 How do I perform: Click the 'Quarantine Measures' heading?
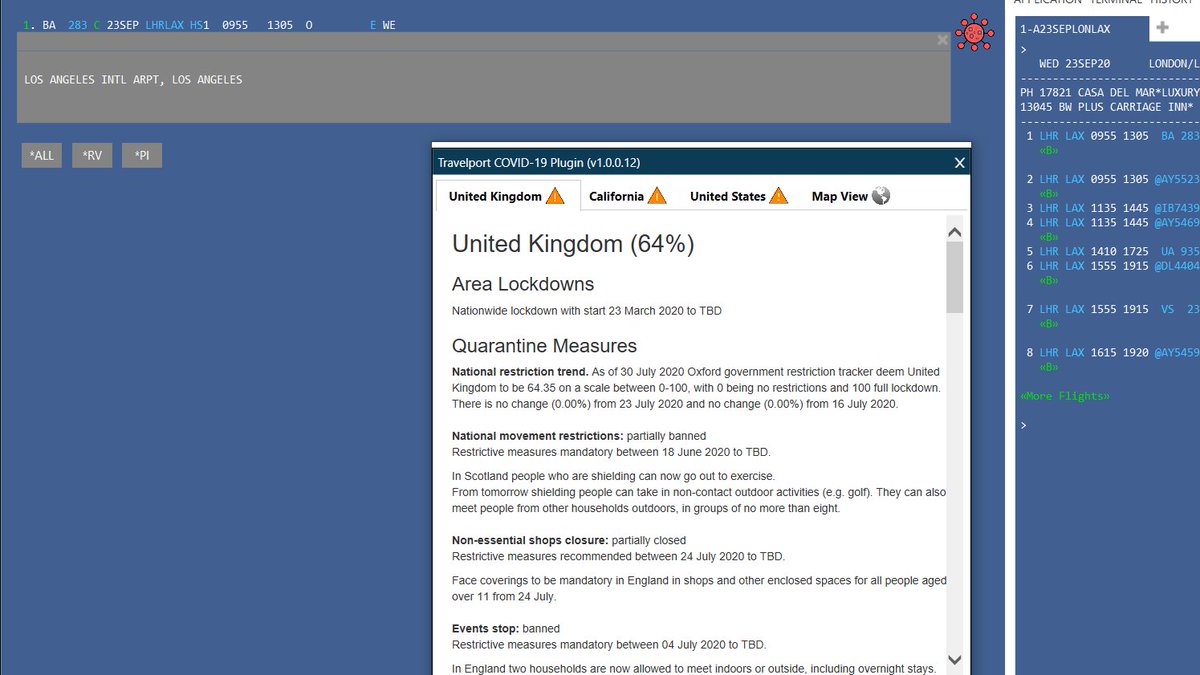pyautogui.click(x=544, y=346)
